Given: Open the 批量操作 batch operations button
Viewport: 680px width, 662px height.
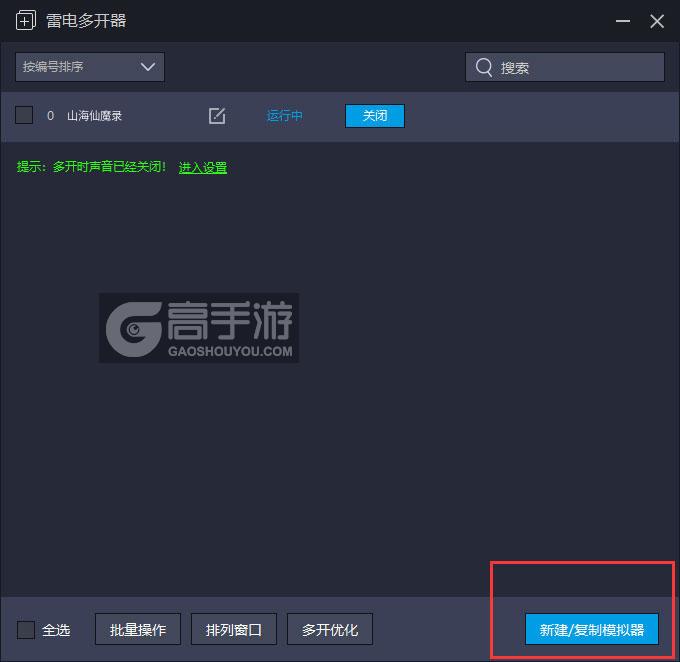Looking at the screenshot, I should (x=138, y=629).
